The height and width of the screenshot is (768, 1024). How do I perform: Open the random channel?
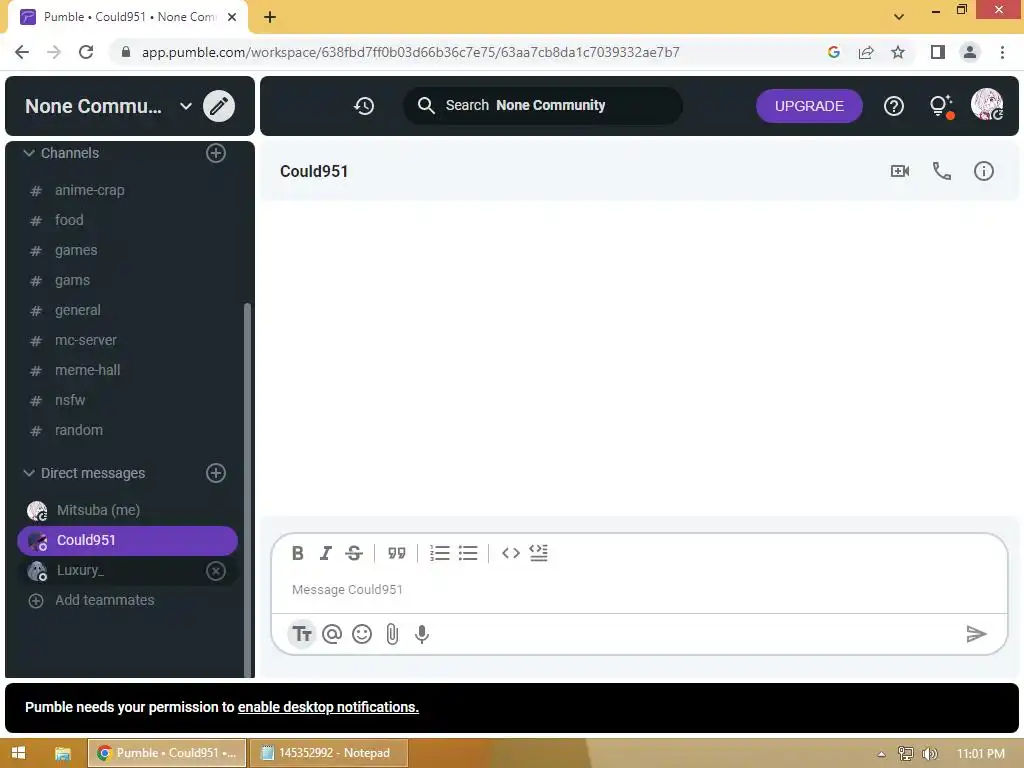pyautogui.click(x=127, y=430)
